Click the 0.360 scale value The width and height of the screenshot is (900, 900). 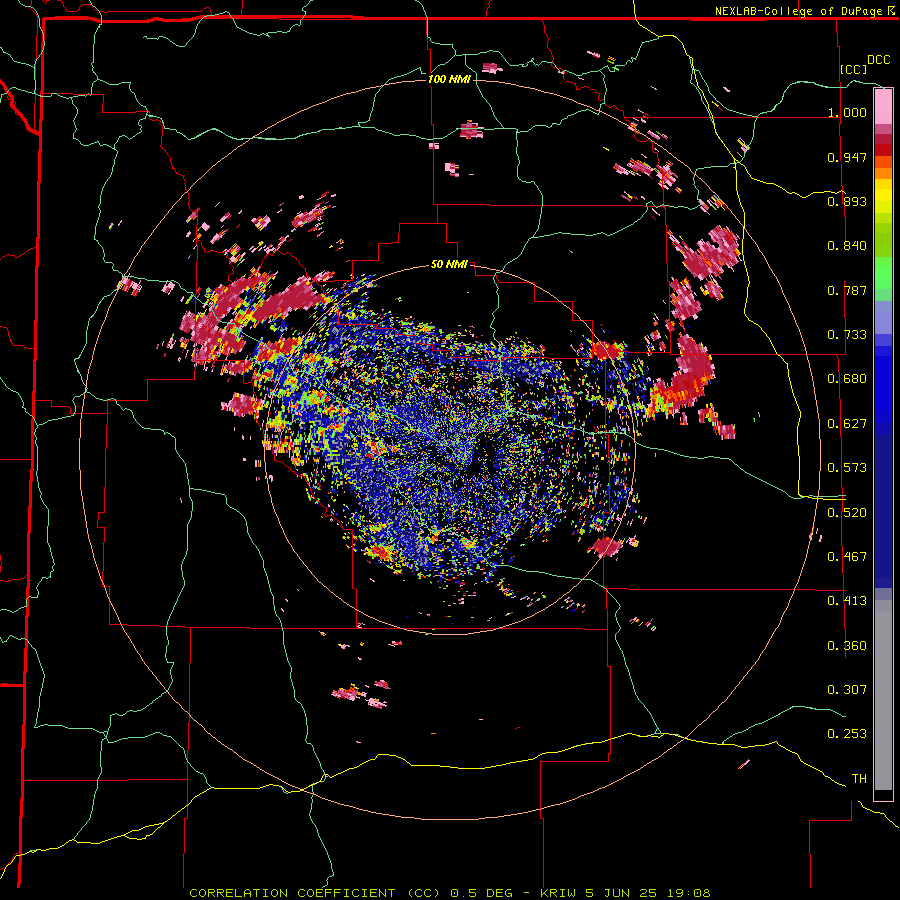[x=847, y=645]
